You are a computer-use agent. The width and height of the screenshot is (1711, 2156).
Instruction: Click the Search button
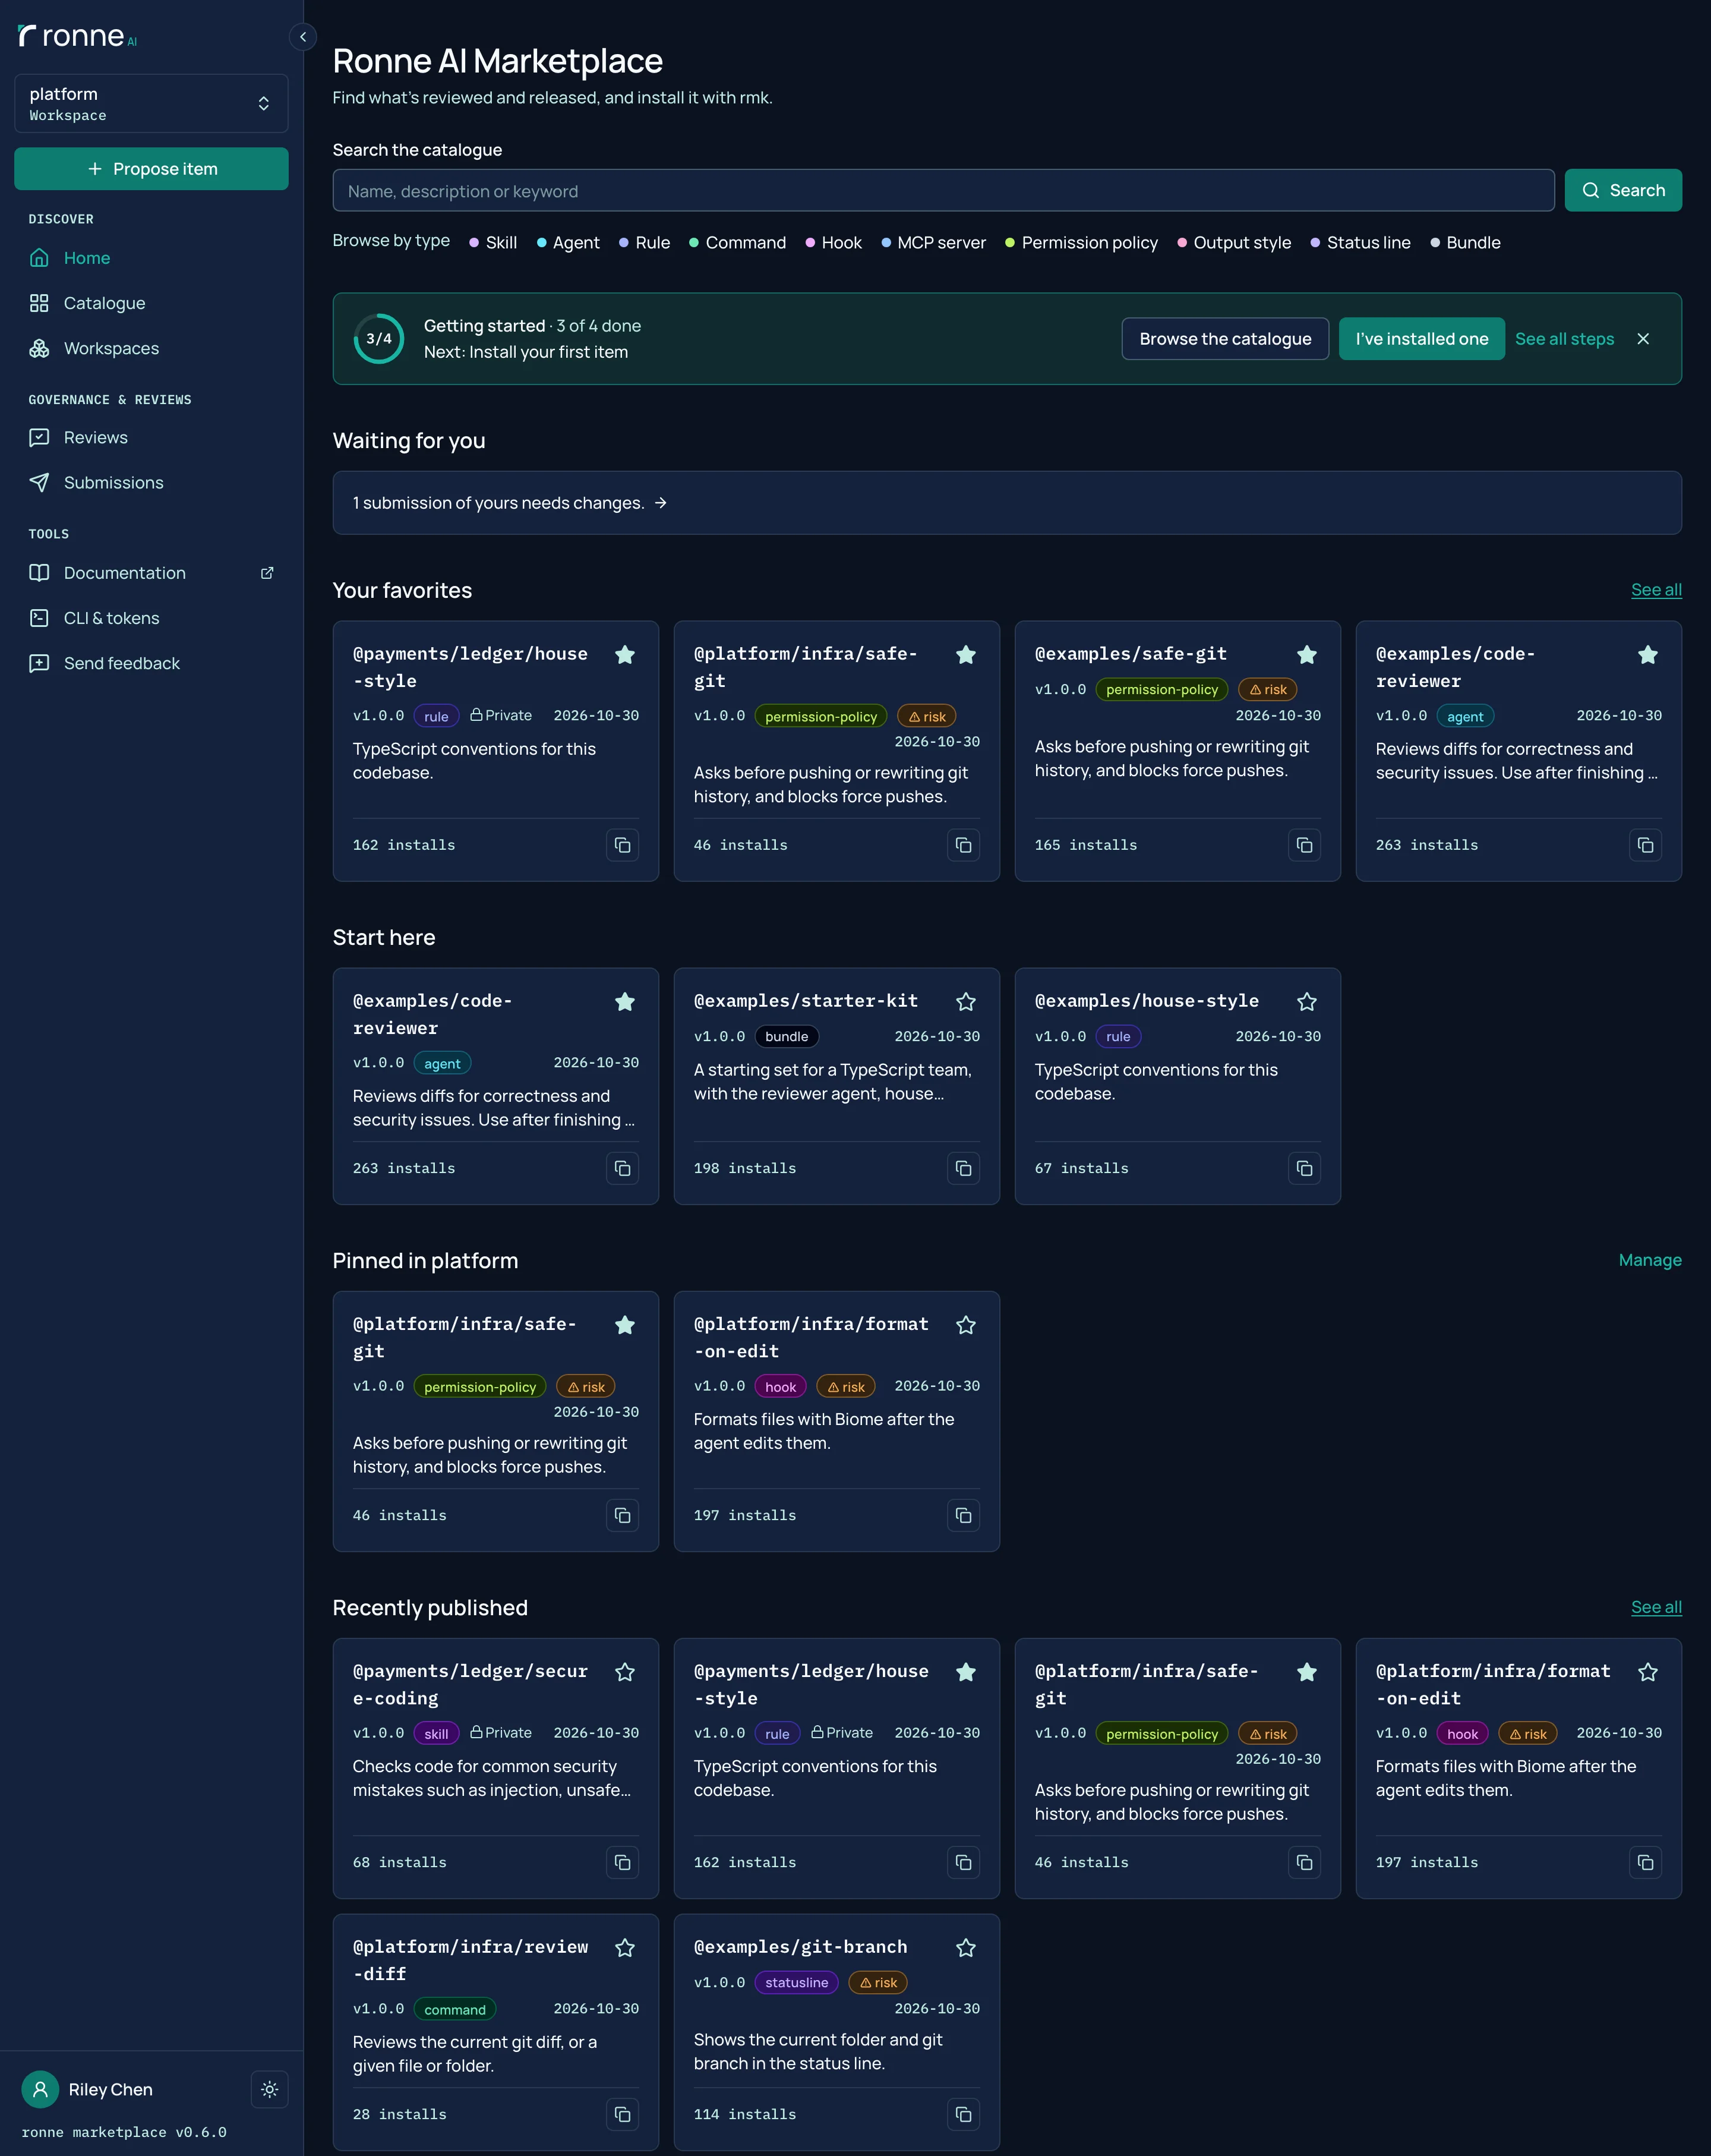[1622, 190]
